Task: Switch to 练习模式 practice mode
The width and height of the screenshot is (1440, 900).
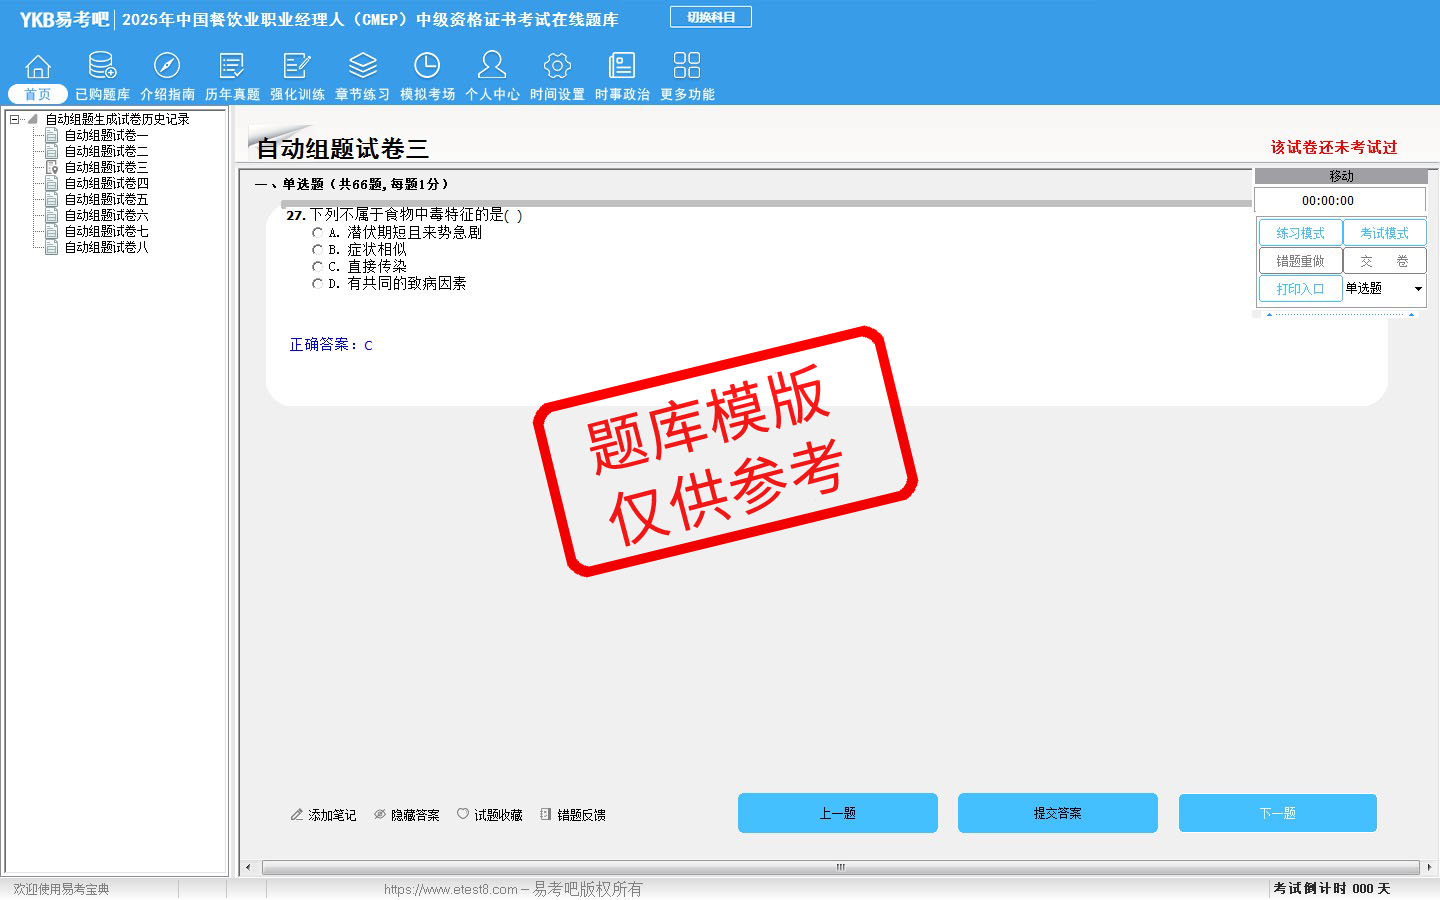Action: 1300,233
